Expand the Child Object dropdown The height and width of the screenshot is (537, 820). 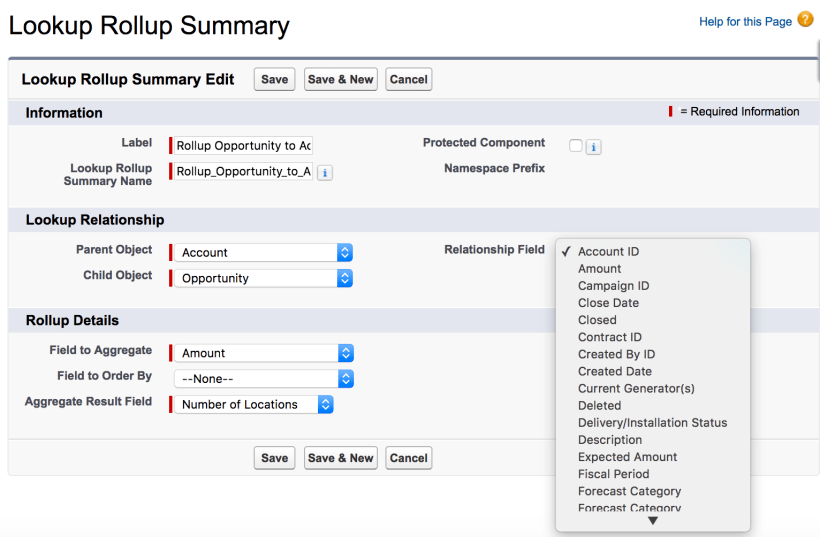click(x=264, y=279)
